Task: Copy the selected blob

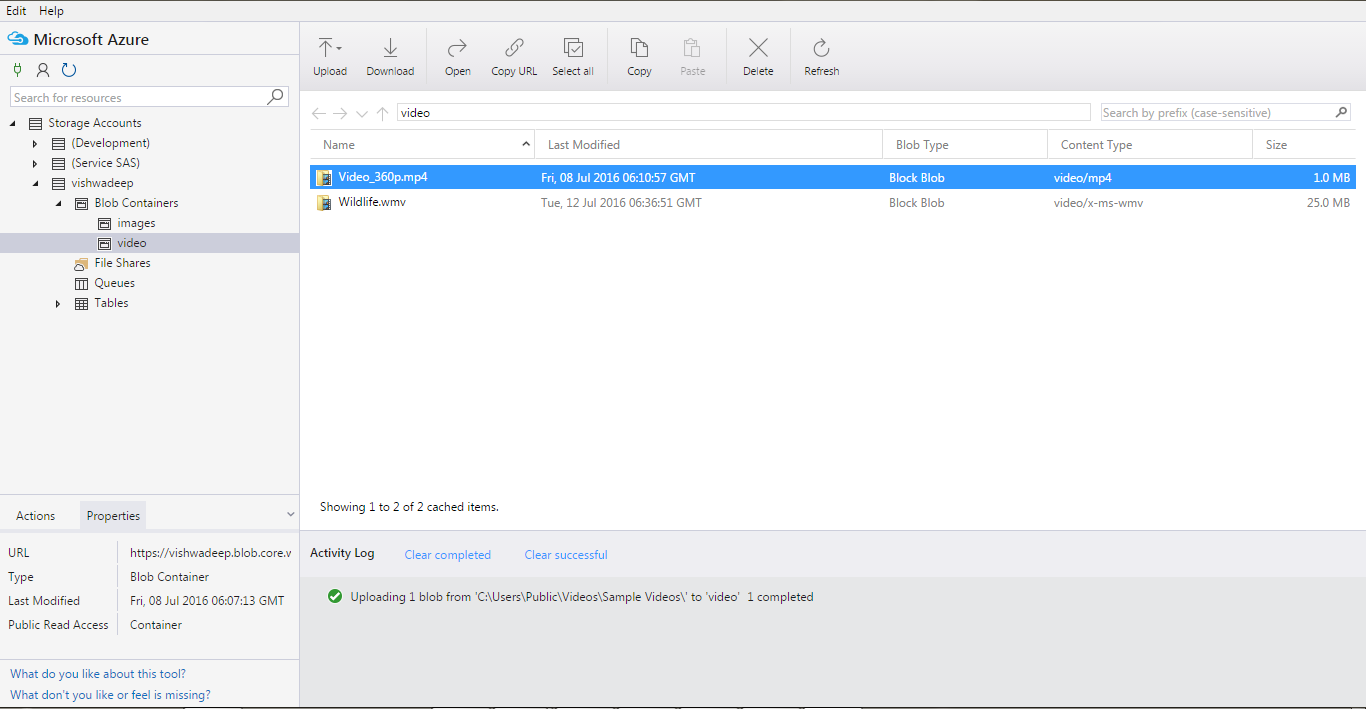Action: coord(639,57)
